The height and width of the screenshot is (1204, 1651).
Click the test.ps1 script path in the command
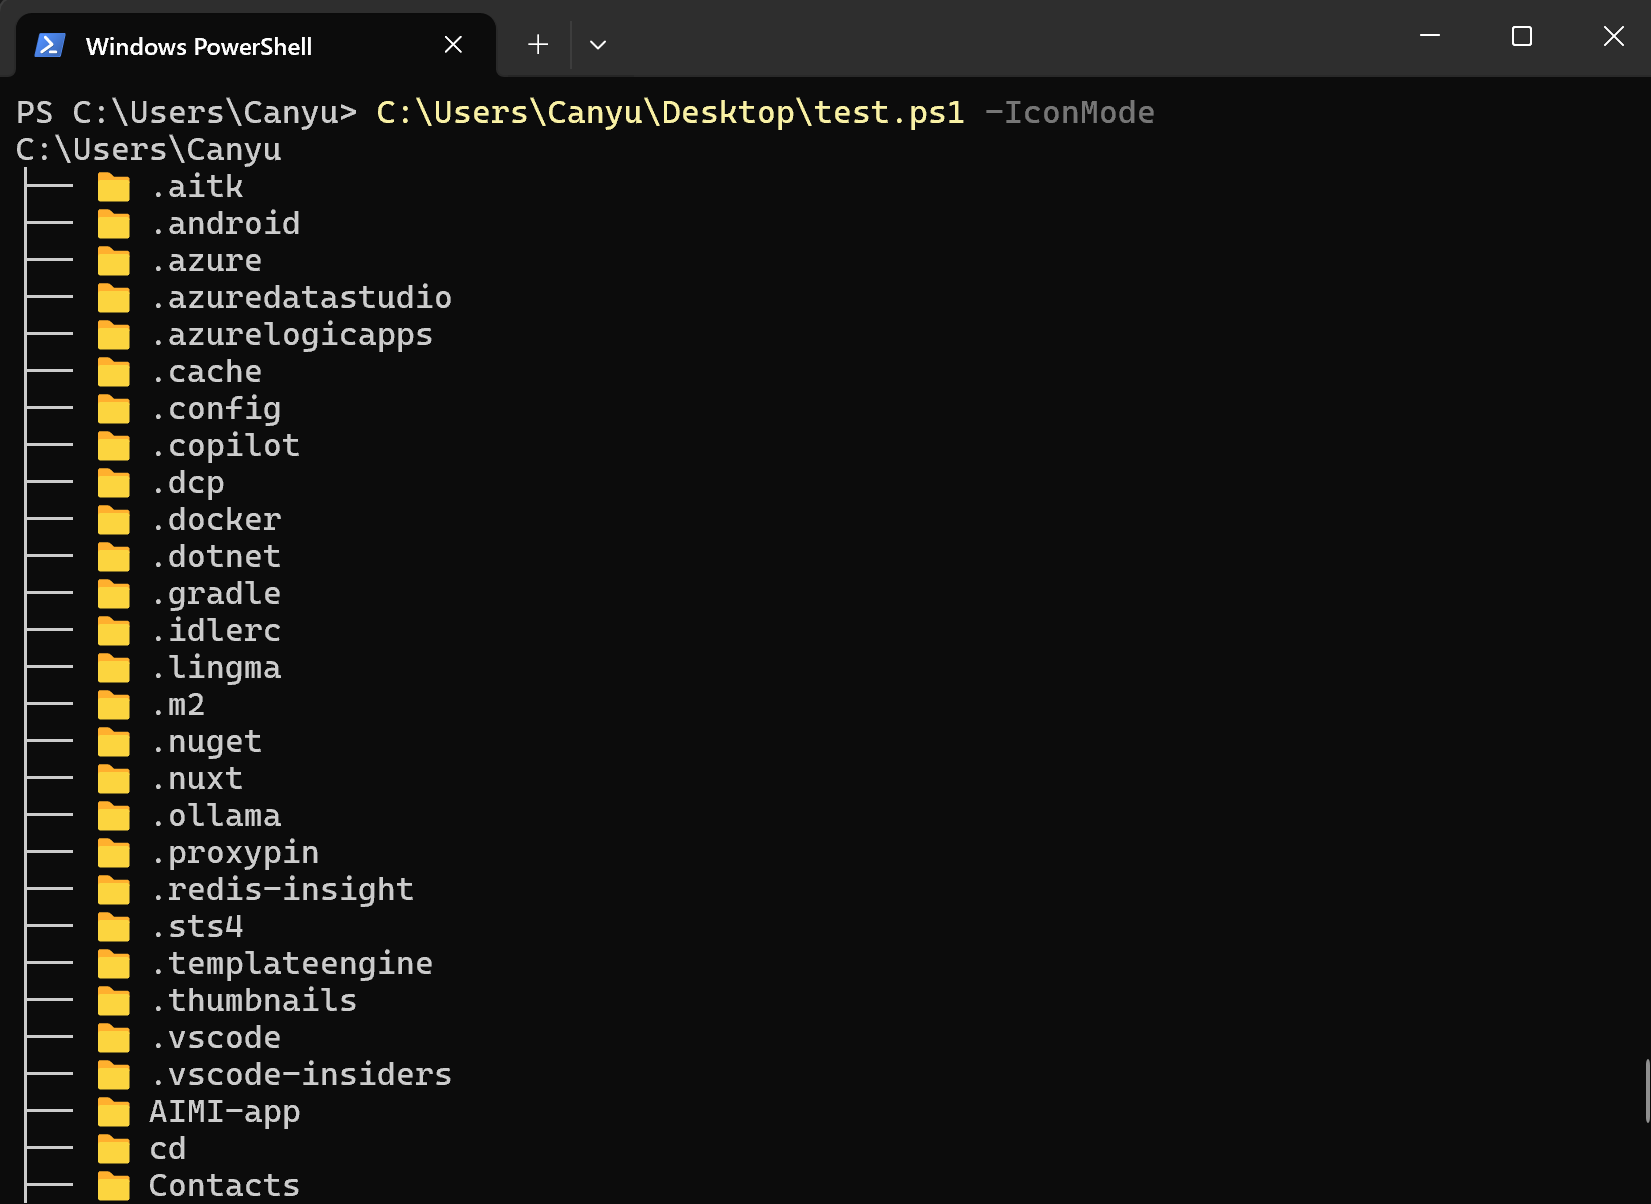coord(671,112)
